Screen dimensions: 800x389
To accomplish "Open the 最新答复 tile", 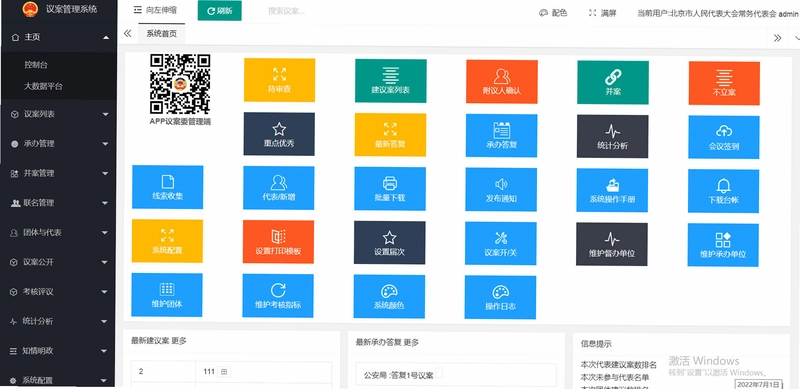I will tap(390, 134).
